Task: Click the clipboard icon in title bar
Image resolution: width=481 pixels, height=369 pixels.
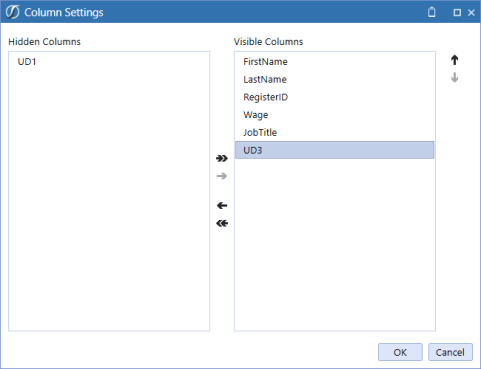Action: pos(432,12)
